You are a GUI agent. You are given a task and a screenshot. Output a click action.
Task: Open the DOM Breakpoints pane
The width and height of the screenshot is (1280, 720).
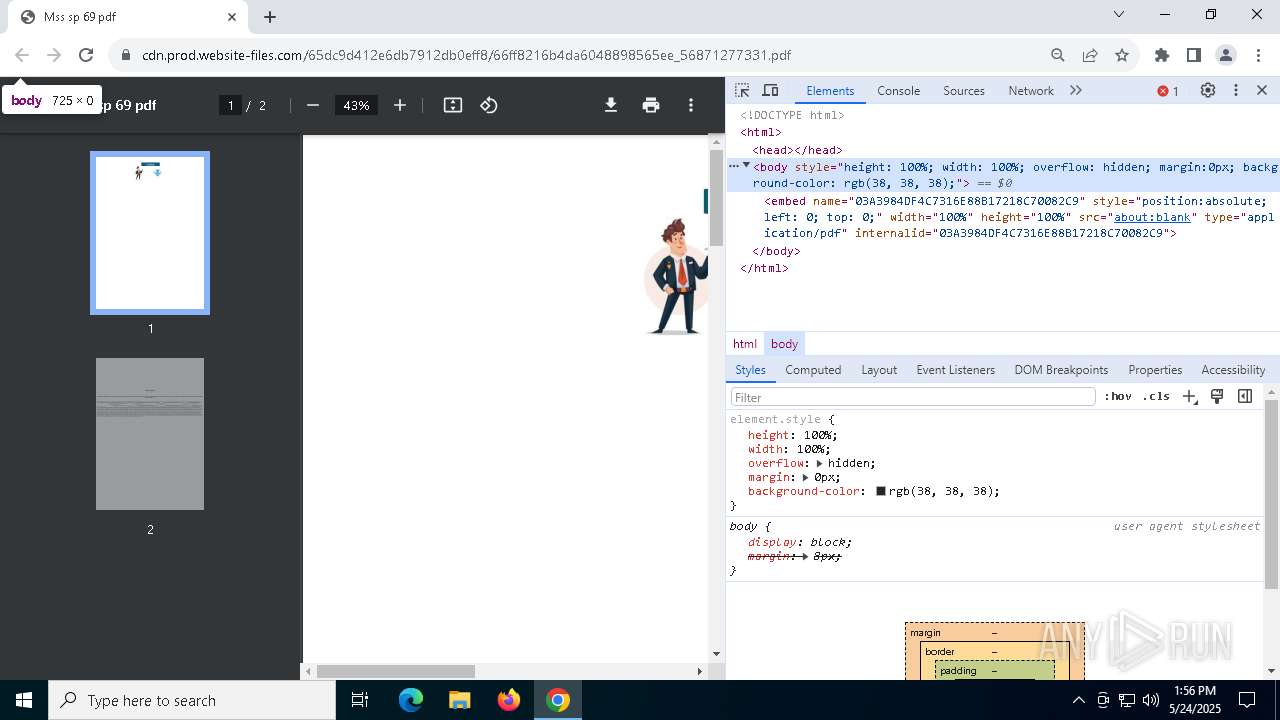1061,370
